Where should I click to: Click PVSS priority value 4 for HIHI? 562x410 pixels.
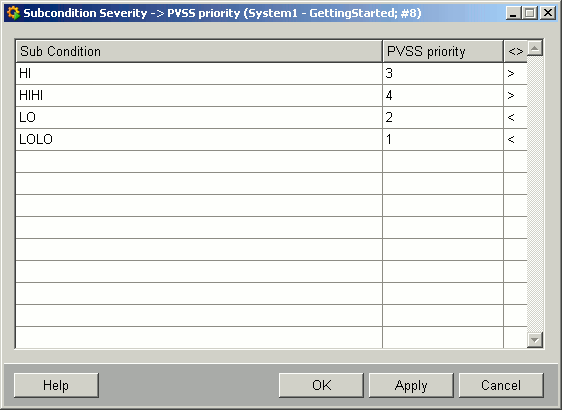click(x=443, y=95)
